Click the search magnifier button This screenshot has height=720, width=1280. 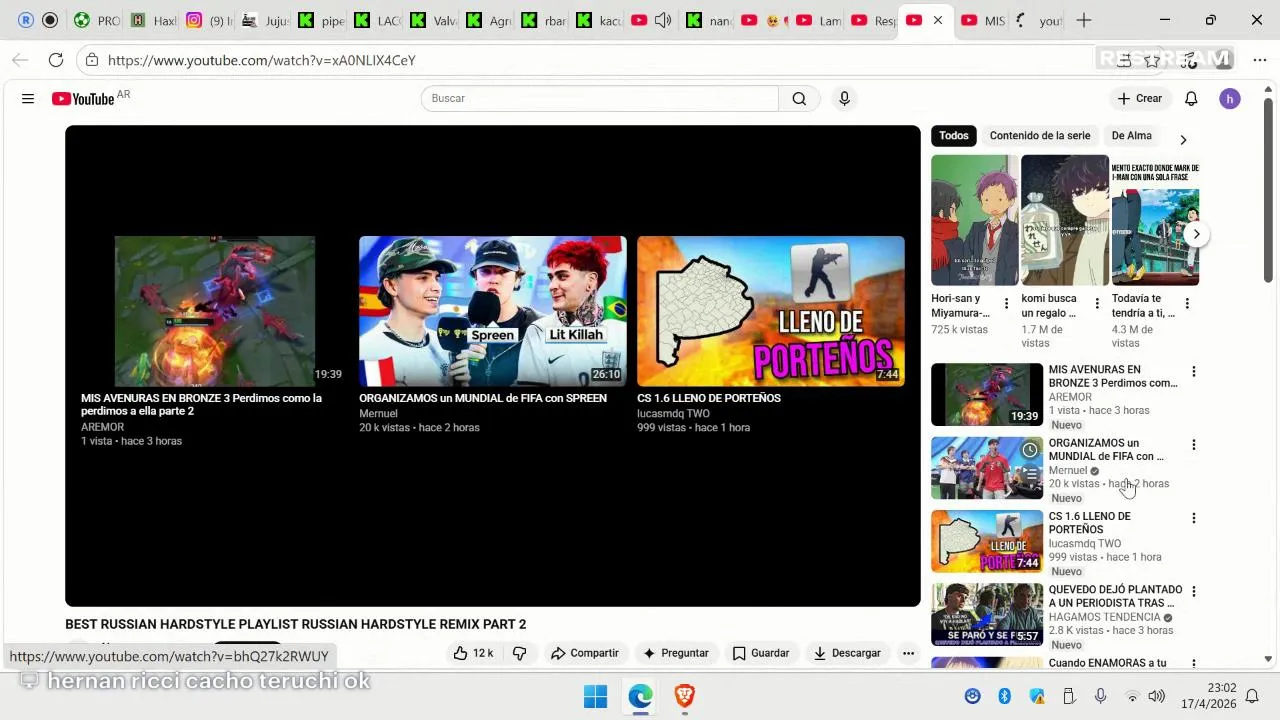799,98
